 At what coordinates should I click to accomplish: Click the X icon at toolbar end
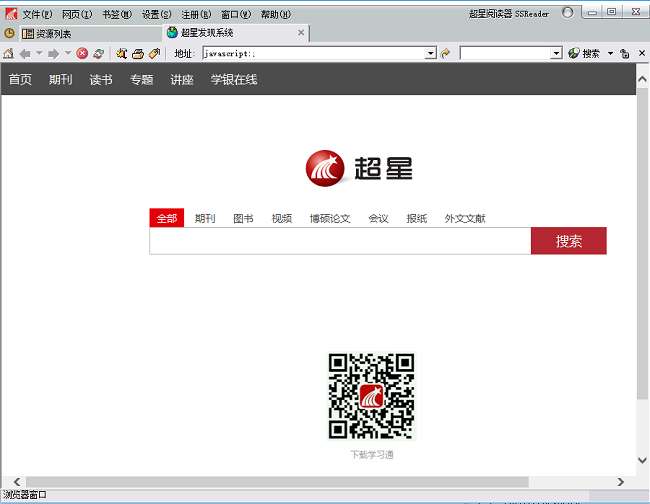pyautogui.click(x=642, y=53)
